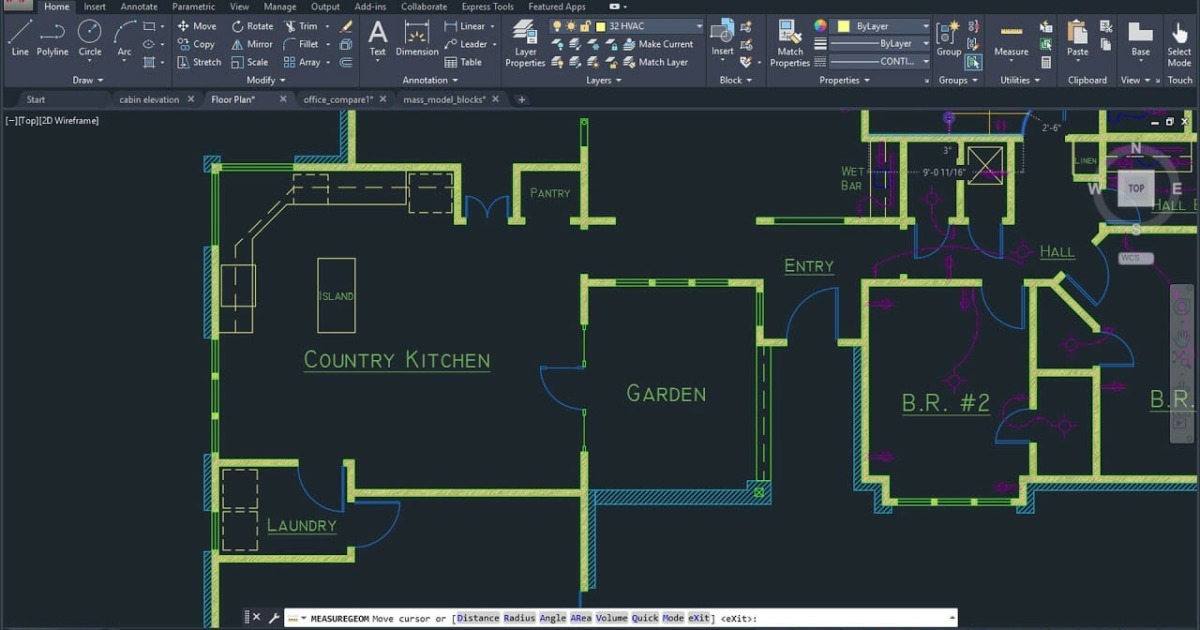Screen dimensions: 1200x630
Task: Toggle the 32 HVAC layer lightbulb on/off
Action: 557,26
